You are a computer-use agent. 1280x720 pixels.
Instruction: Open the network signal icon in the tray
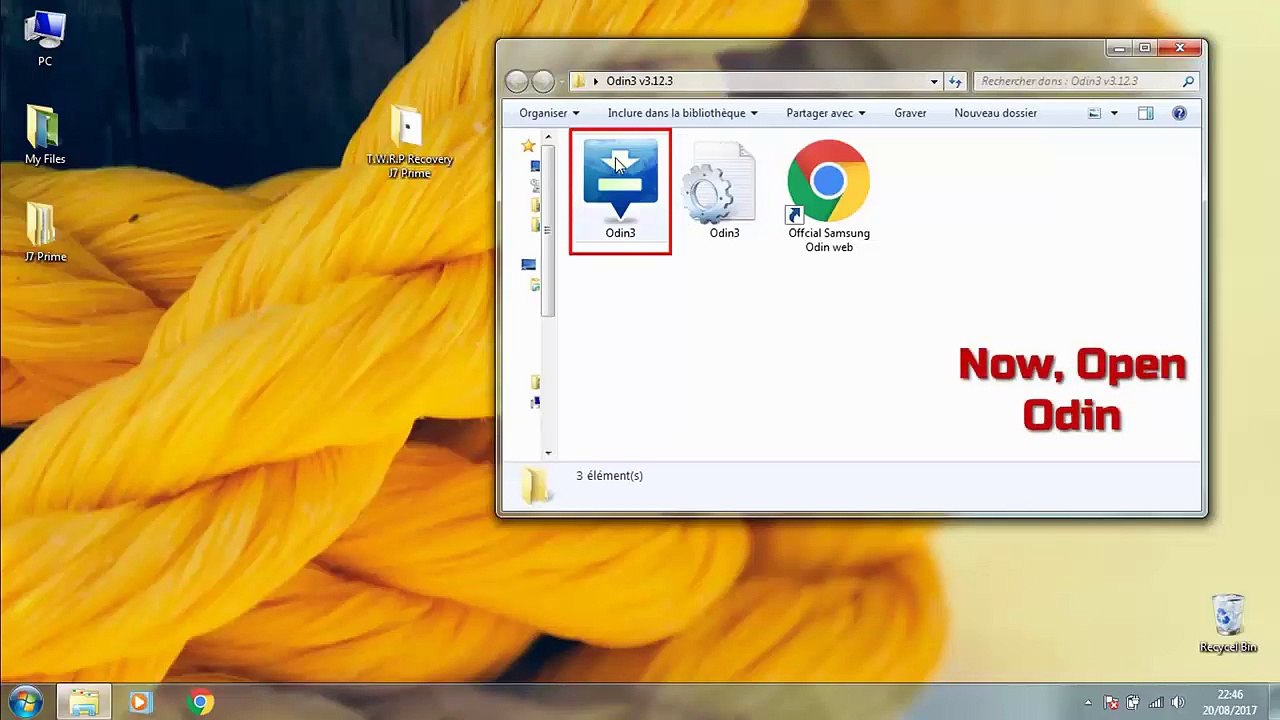click(x=1156, y=702)
